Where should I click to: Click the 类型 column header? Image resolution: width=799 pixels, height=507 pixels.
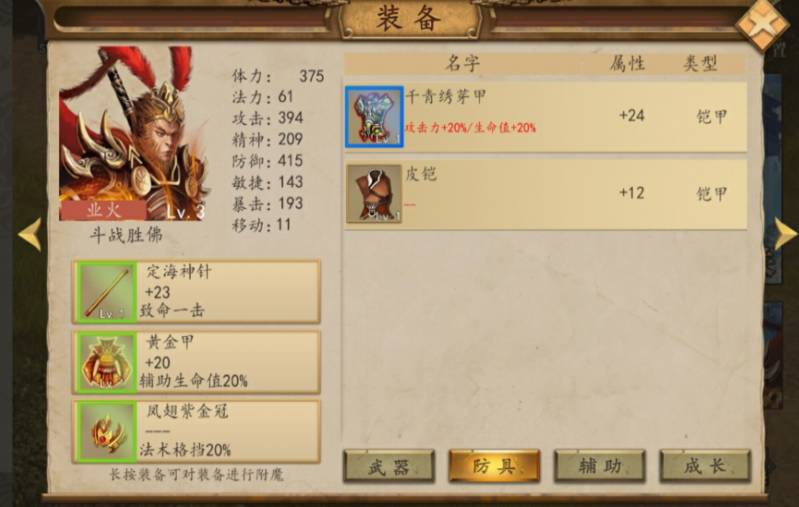pos(700,64)
